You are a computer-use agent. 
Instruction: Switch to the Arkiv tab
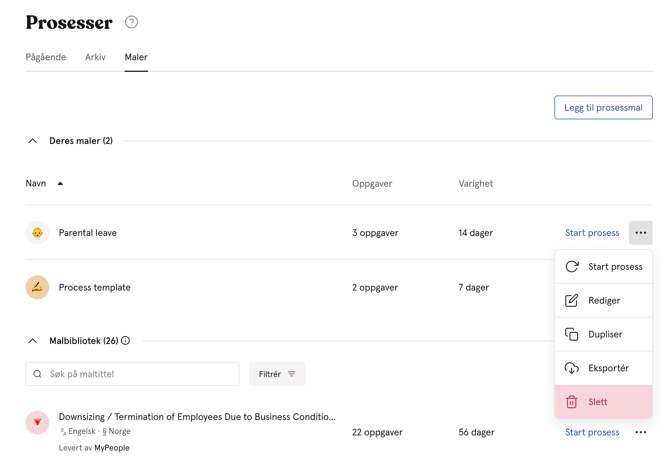(95, 57)
